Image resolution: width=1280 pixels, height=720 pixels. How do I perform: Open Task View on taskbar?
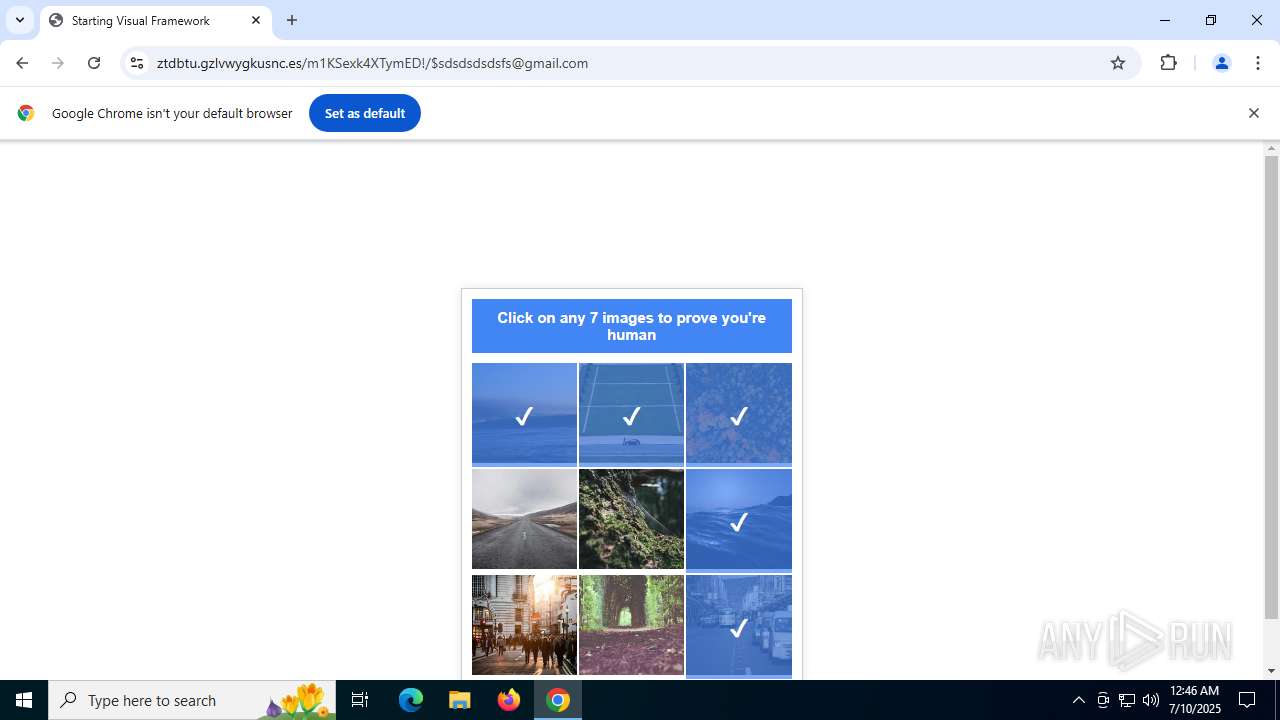pos(360,700)
